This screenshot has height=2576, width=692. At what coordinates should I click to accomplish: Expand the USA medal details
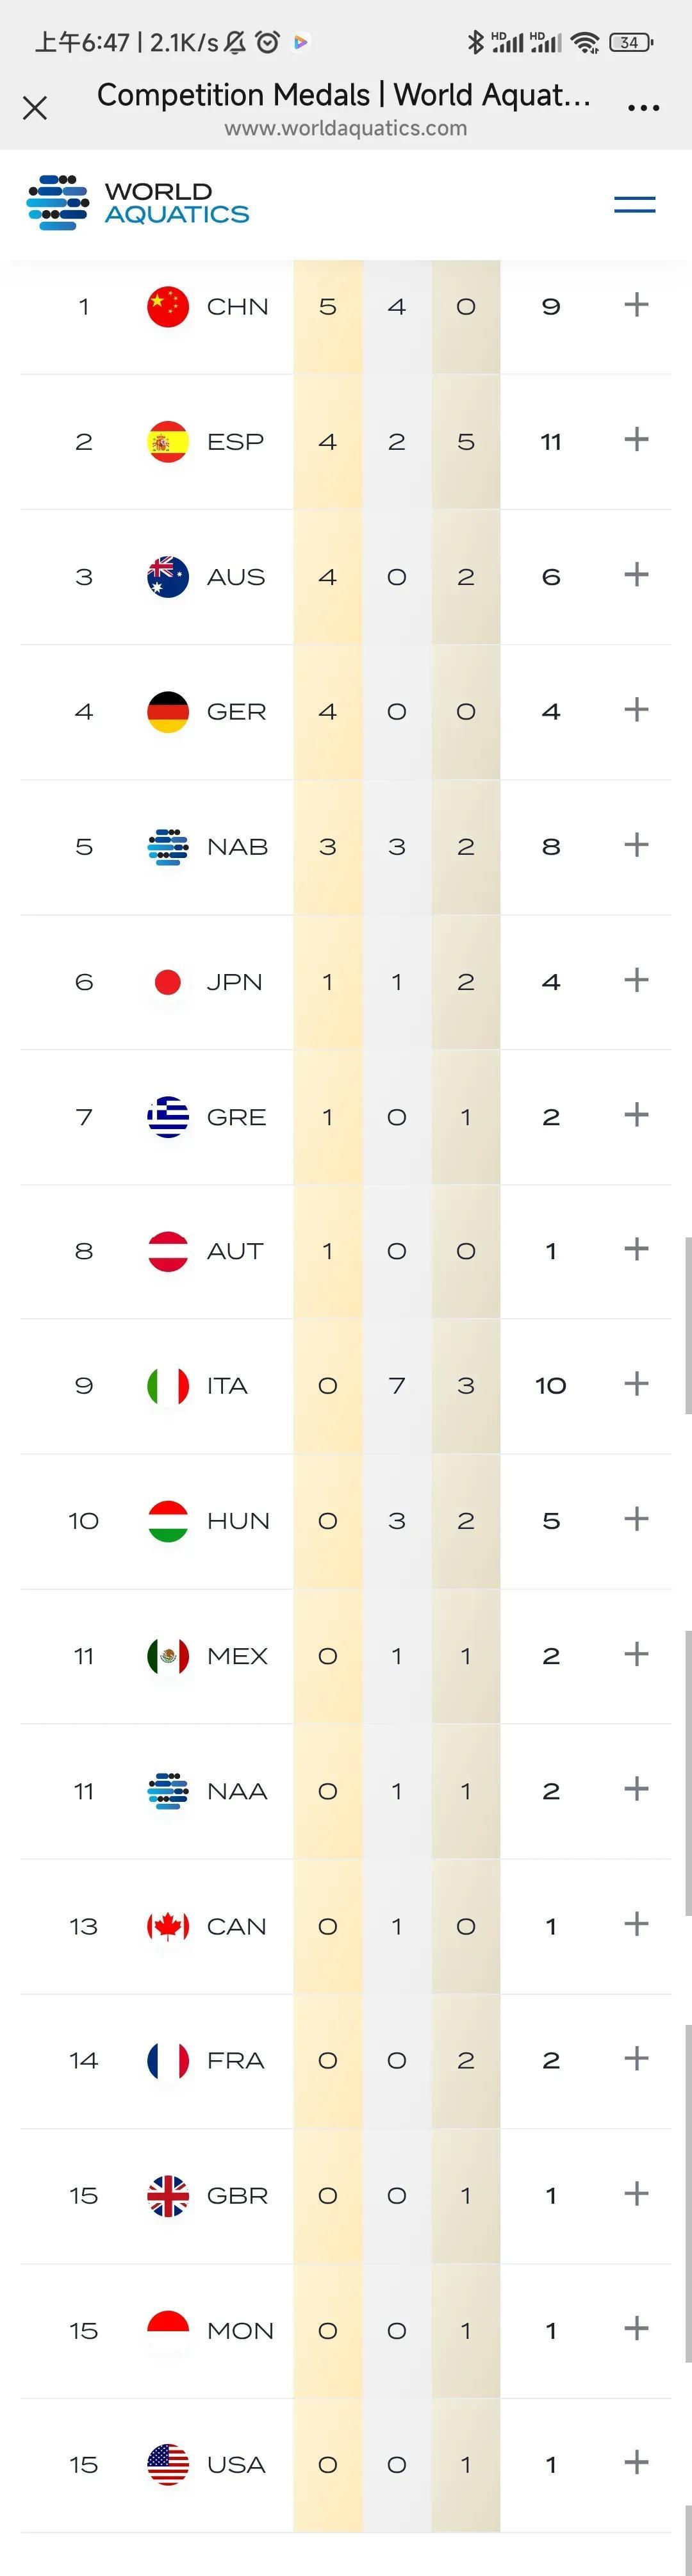pos(636,2463)
